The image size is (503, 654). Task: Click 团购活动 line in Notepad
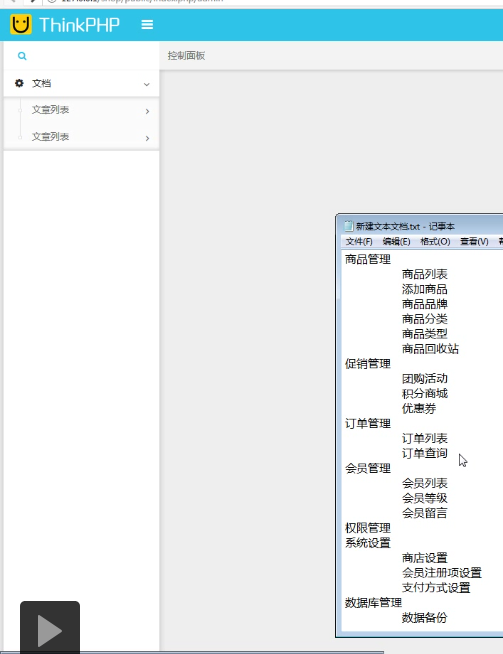pyautogui.click(x=425, y=379)
